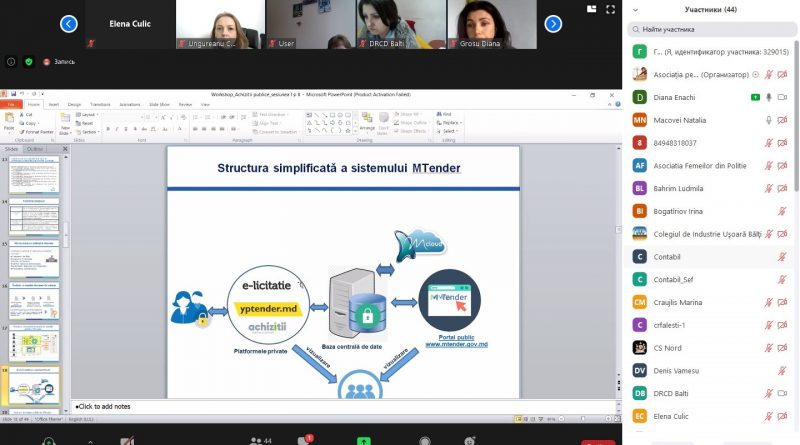The image size is (800, 445).
Task: Open the Layout dropdown
Action: point(87,115)
